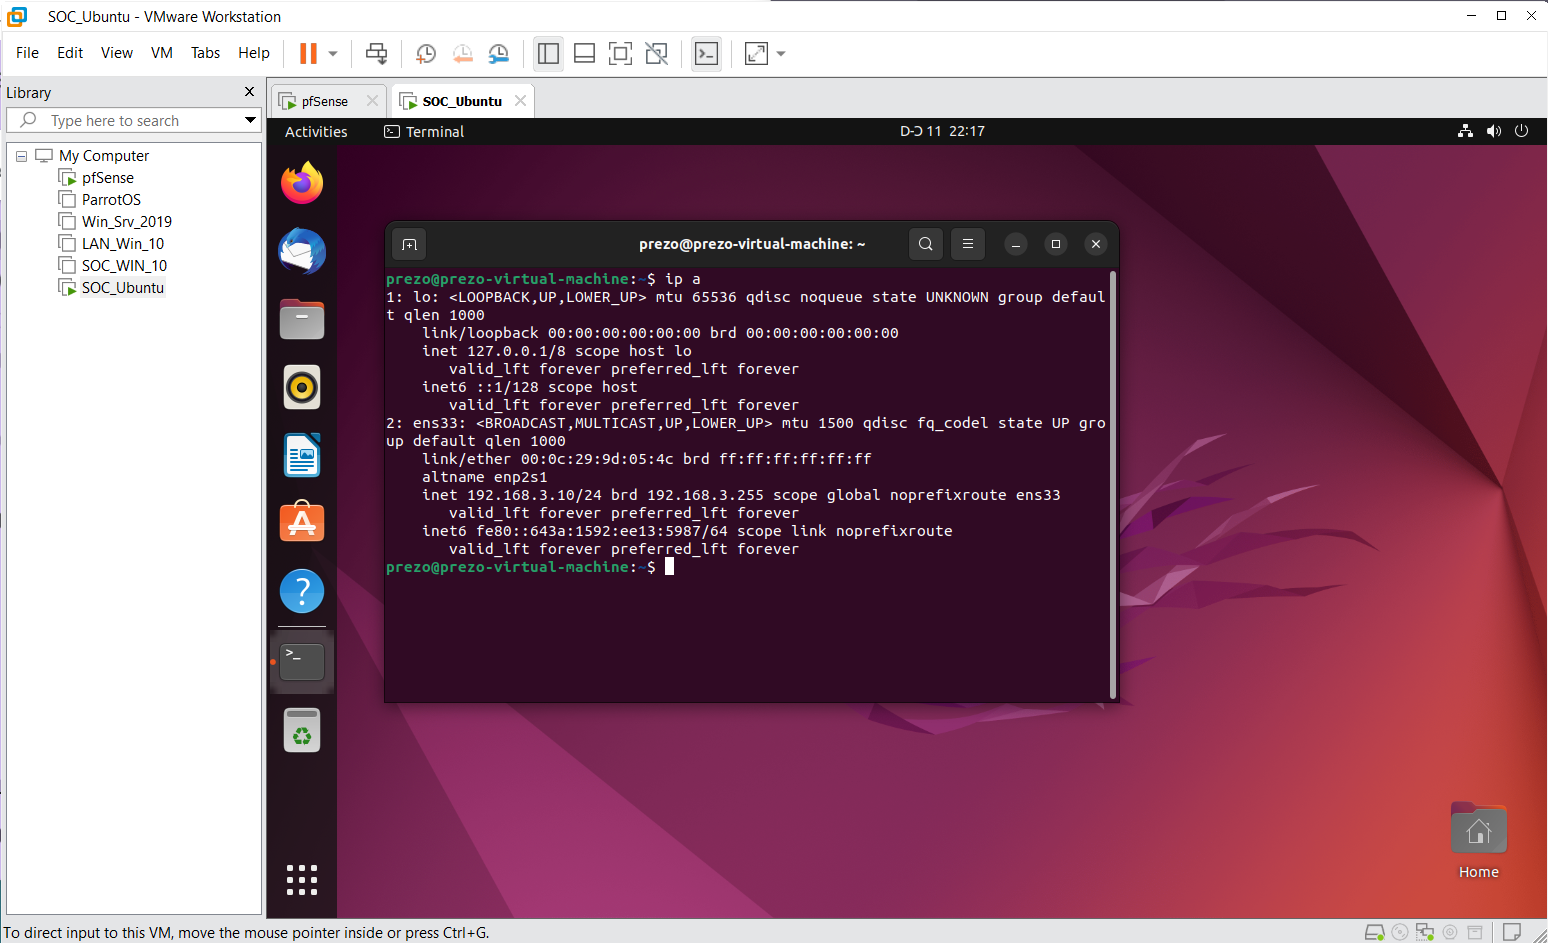Screen dimensions: 1548x943
Task: Select ParrotOS in the library tree
Action: 111,200
